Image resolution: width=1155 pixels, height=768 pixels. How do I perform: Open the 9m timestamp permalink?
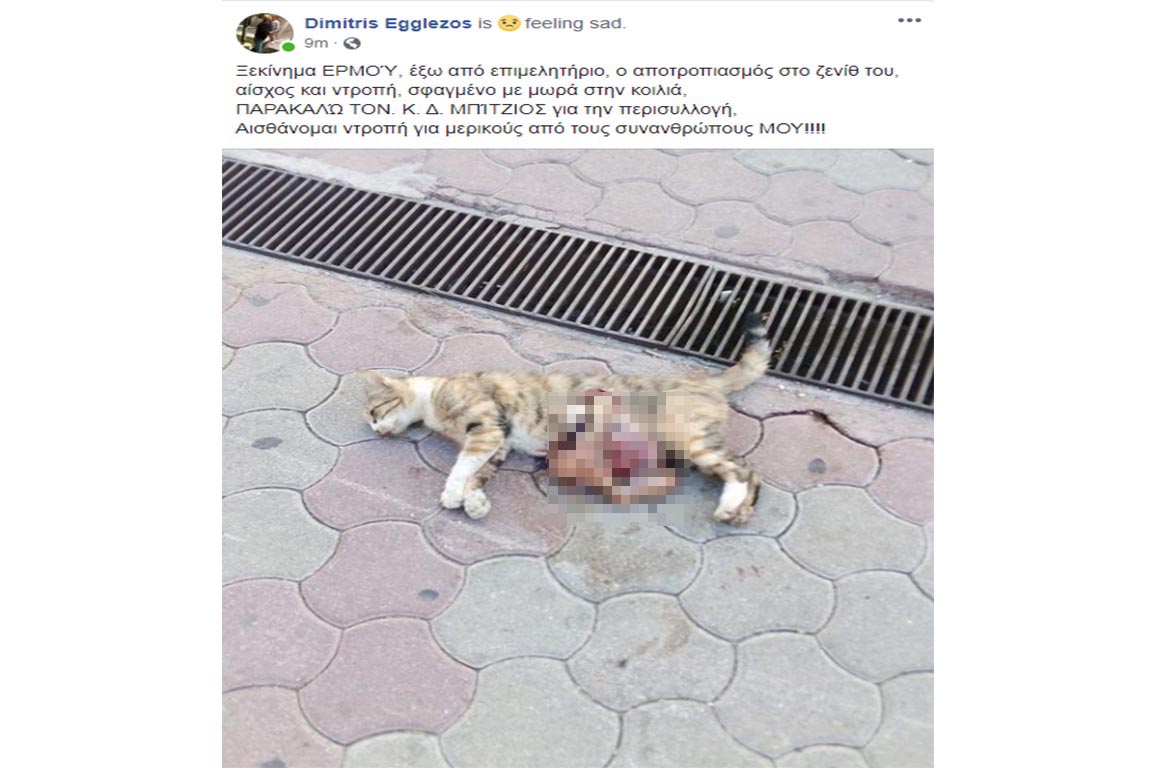point(316,43)
